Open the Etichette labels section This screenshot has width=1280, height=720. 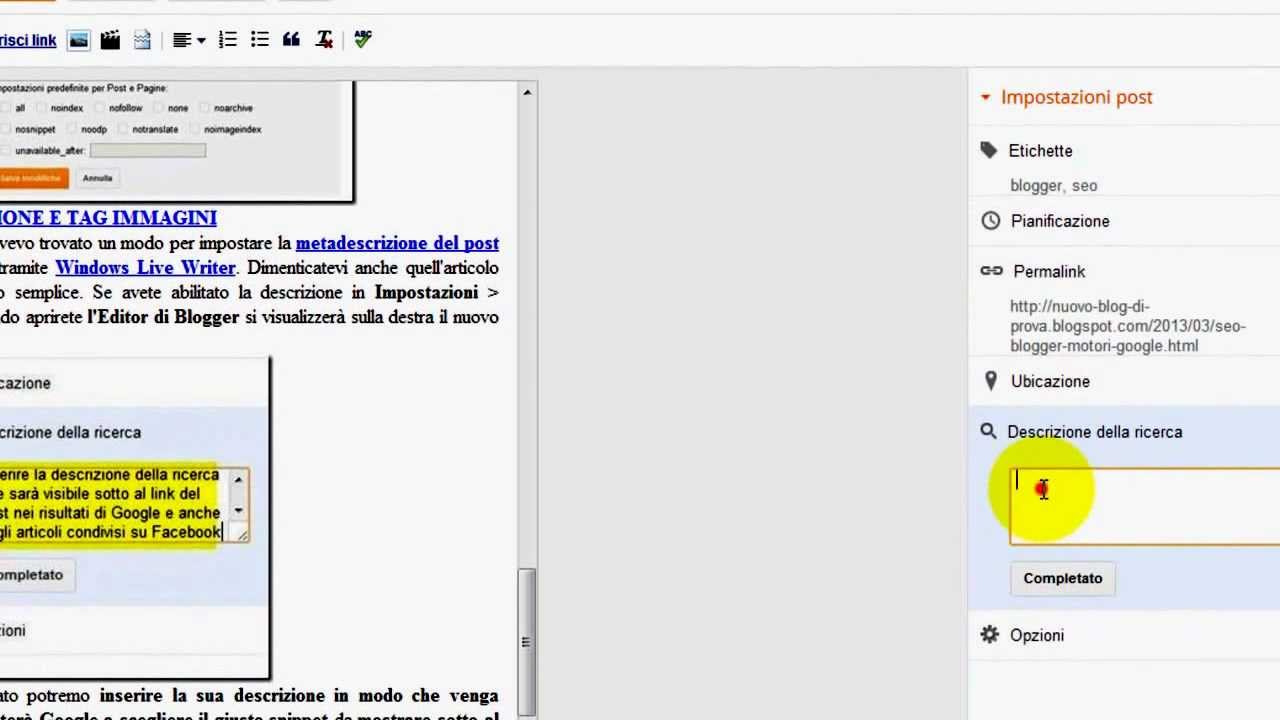click(1040, 151)
